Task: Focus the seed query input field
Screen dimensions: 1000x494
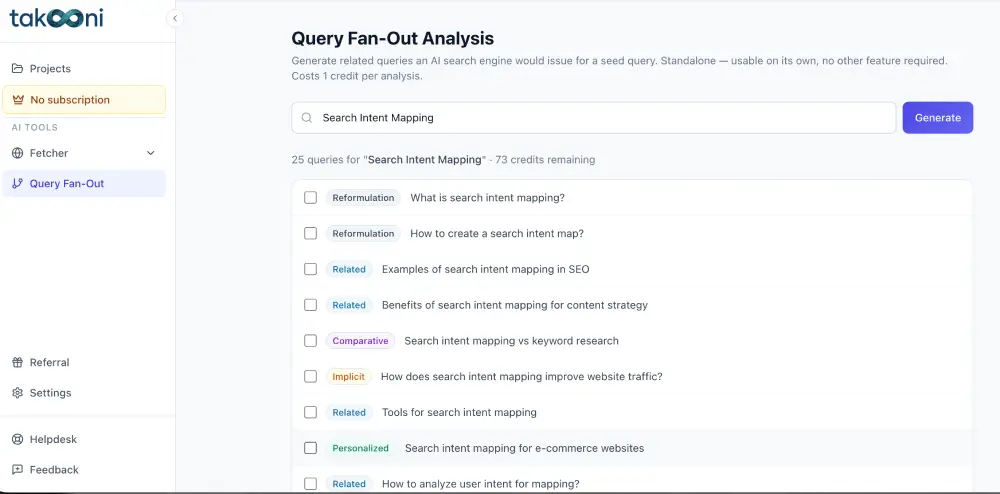Action: pos(594,118)
